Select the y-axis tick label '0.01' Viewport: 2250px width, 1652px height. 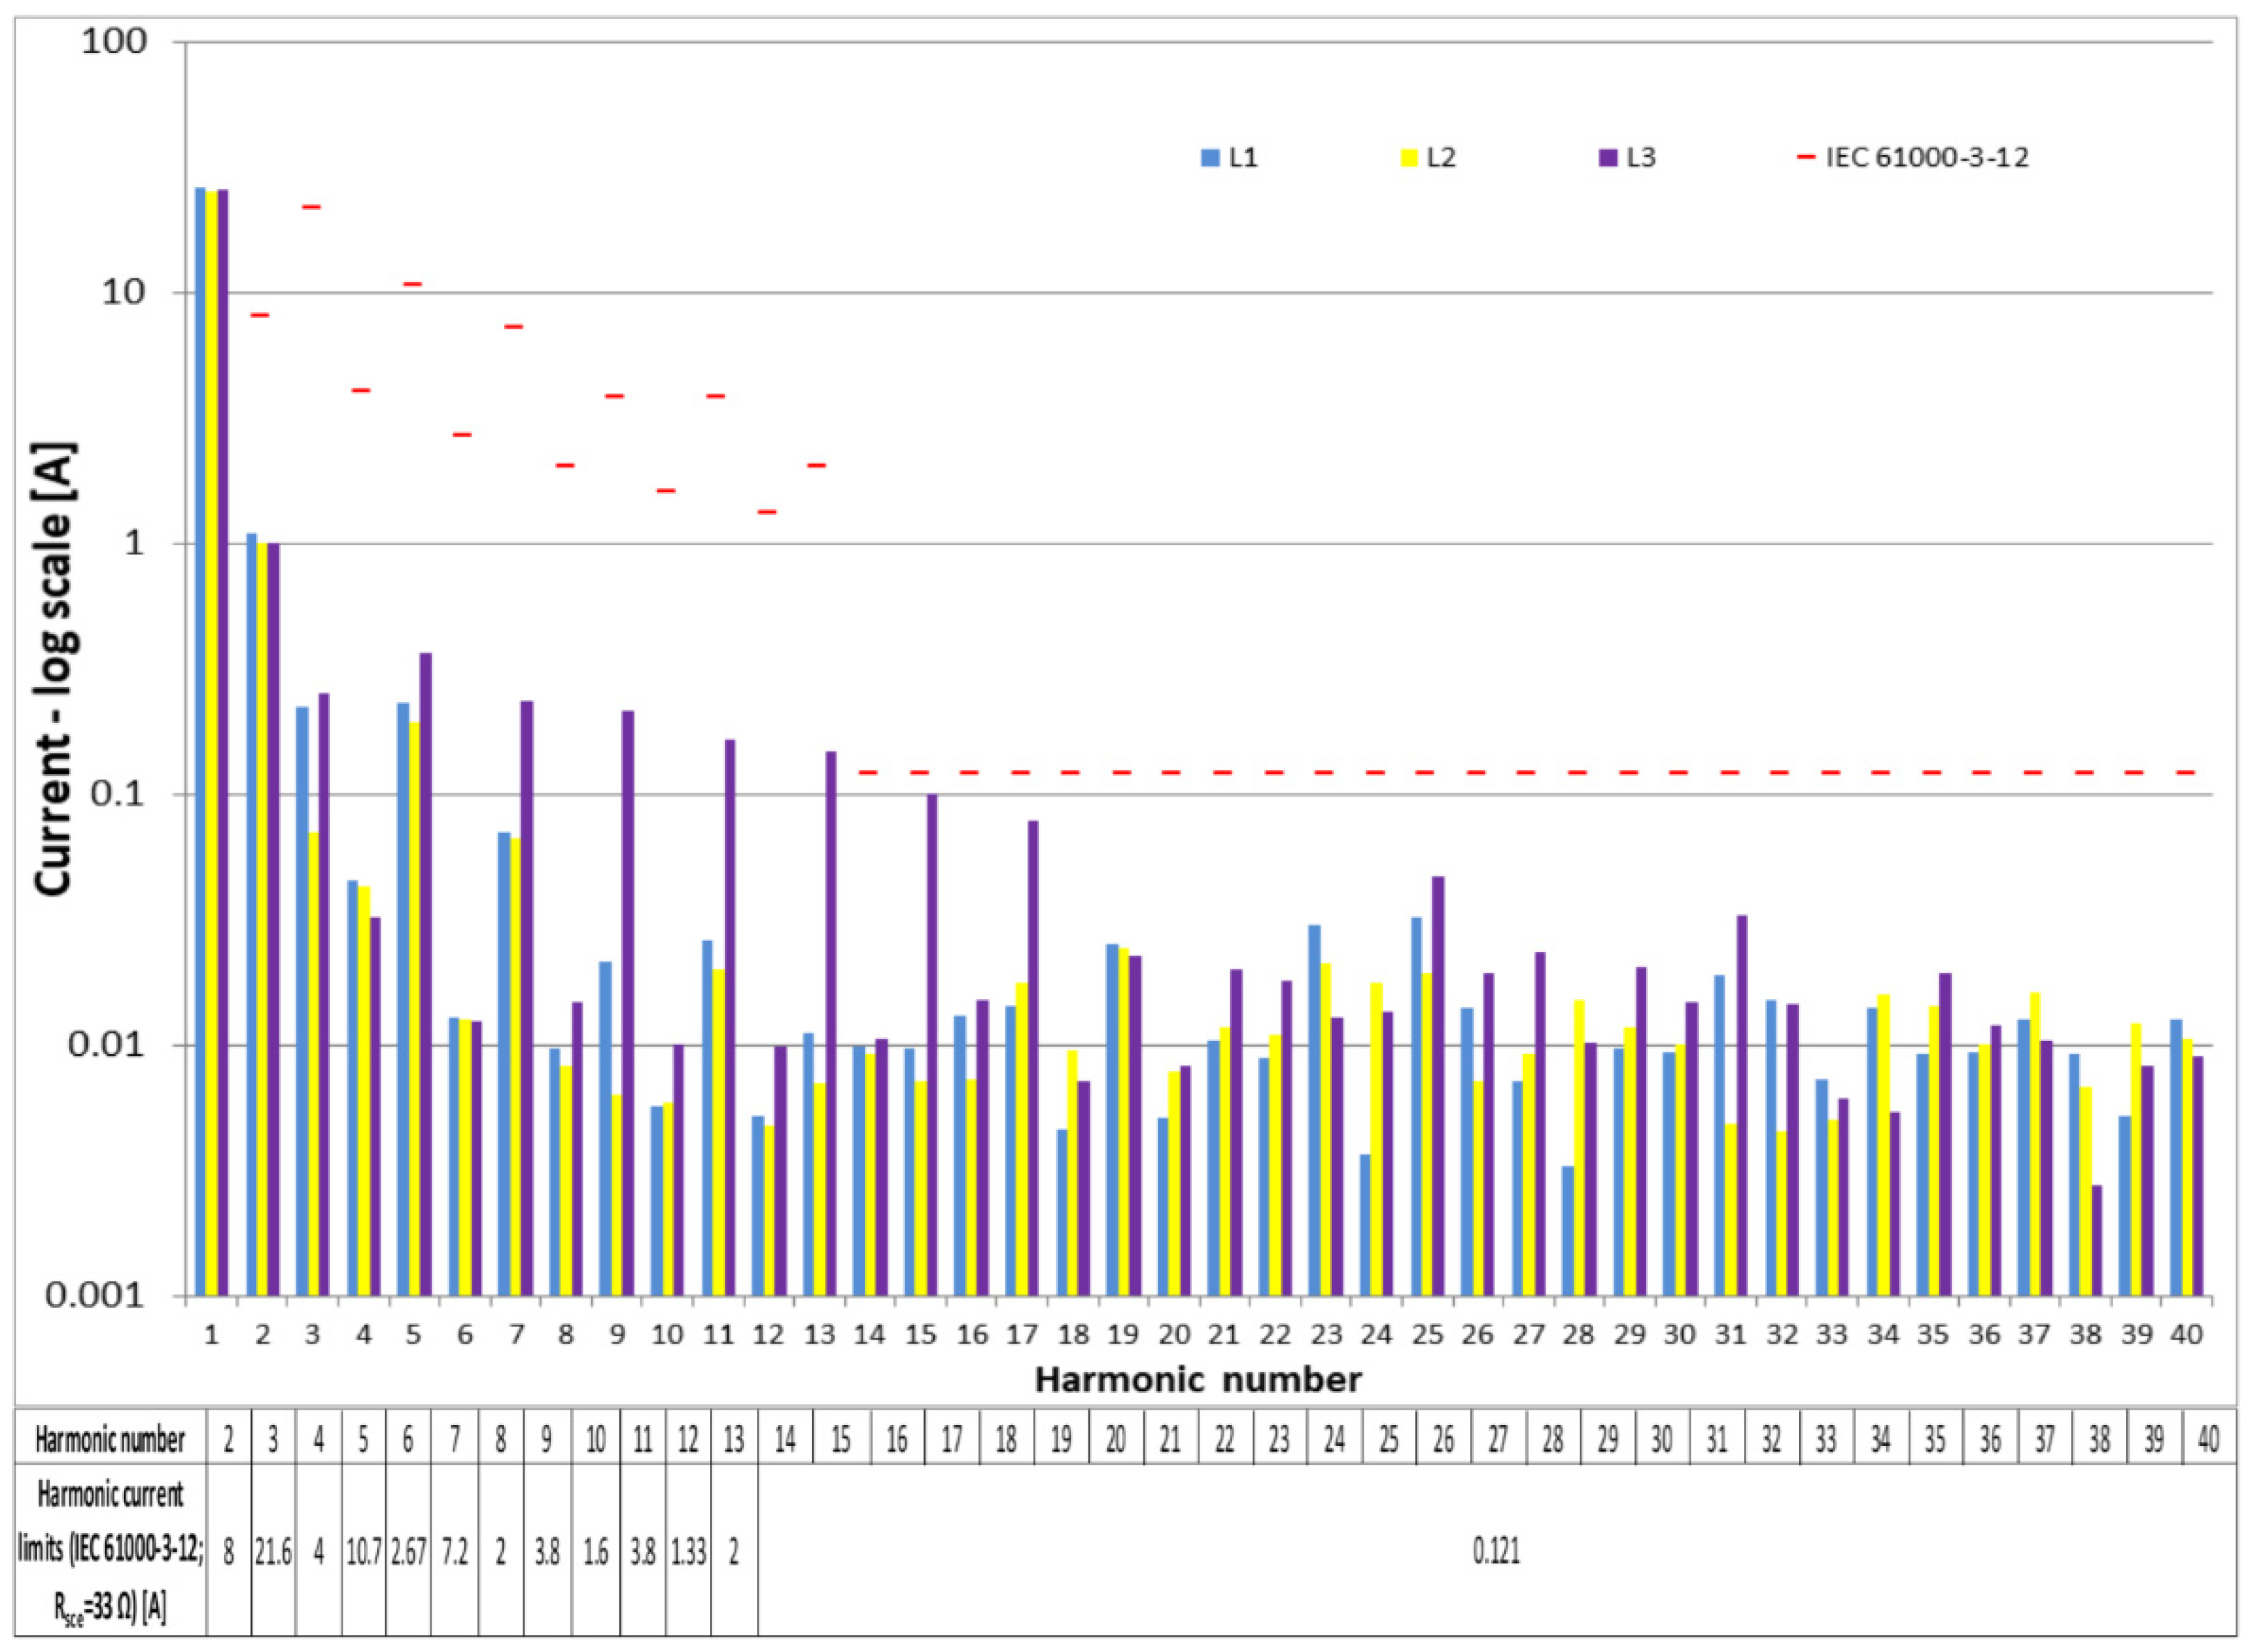tap(107, 1044)
